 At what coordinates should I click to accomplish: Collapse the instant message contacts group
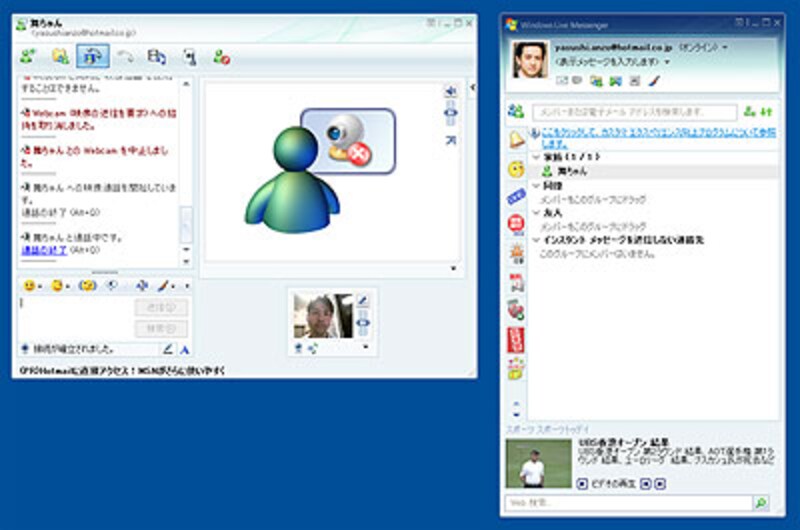pos(536,240)
